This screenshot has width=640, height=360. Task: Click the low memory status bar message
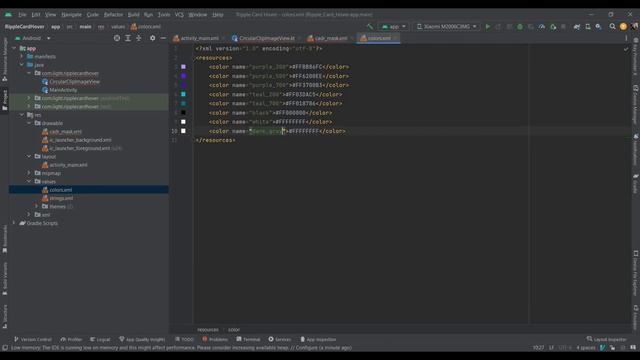pyautogui.click(x=181, y=348)
